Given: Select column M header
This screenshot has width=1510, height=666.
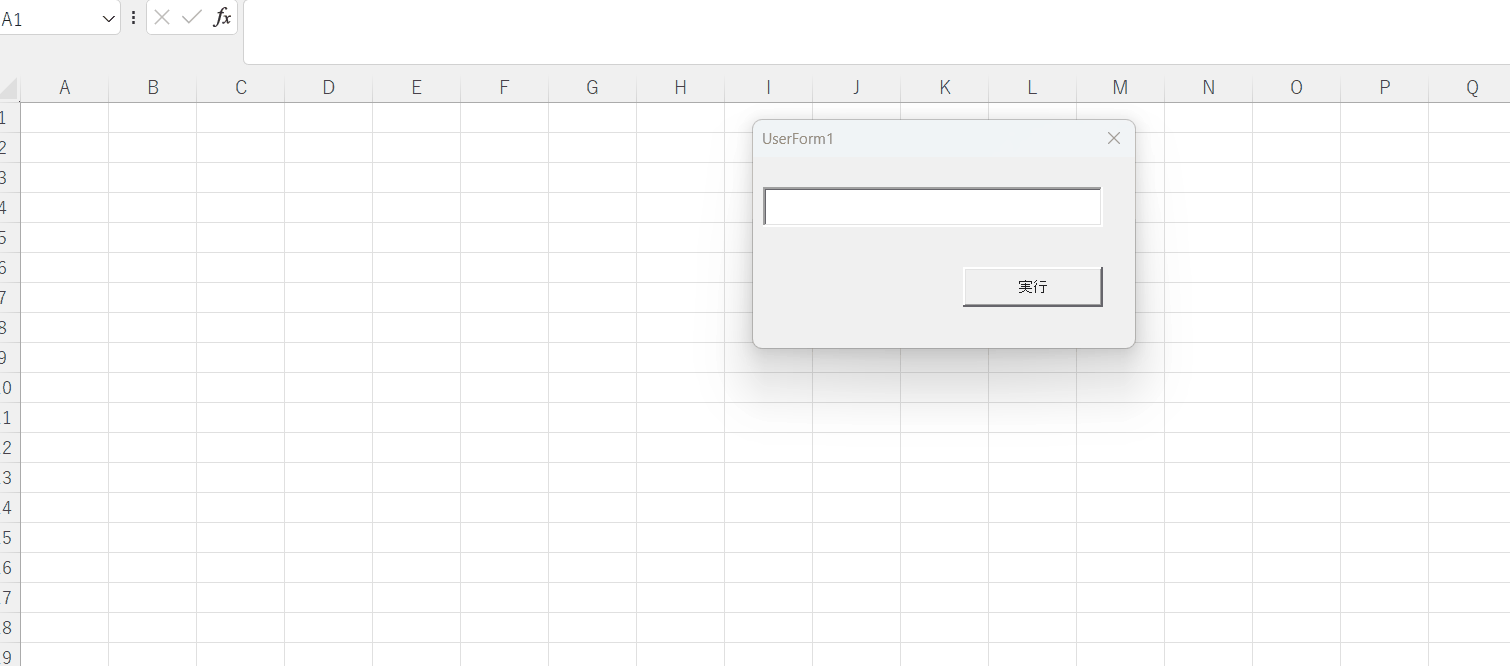Looking at the screenshot, I should (x=1120, y=87).
